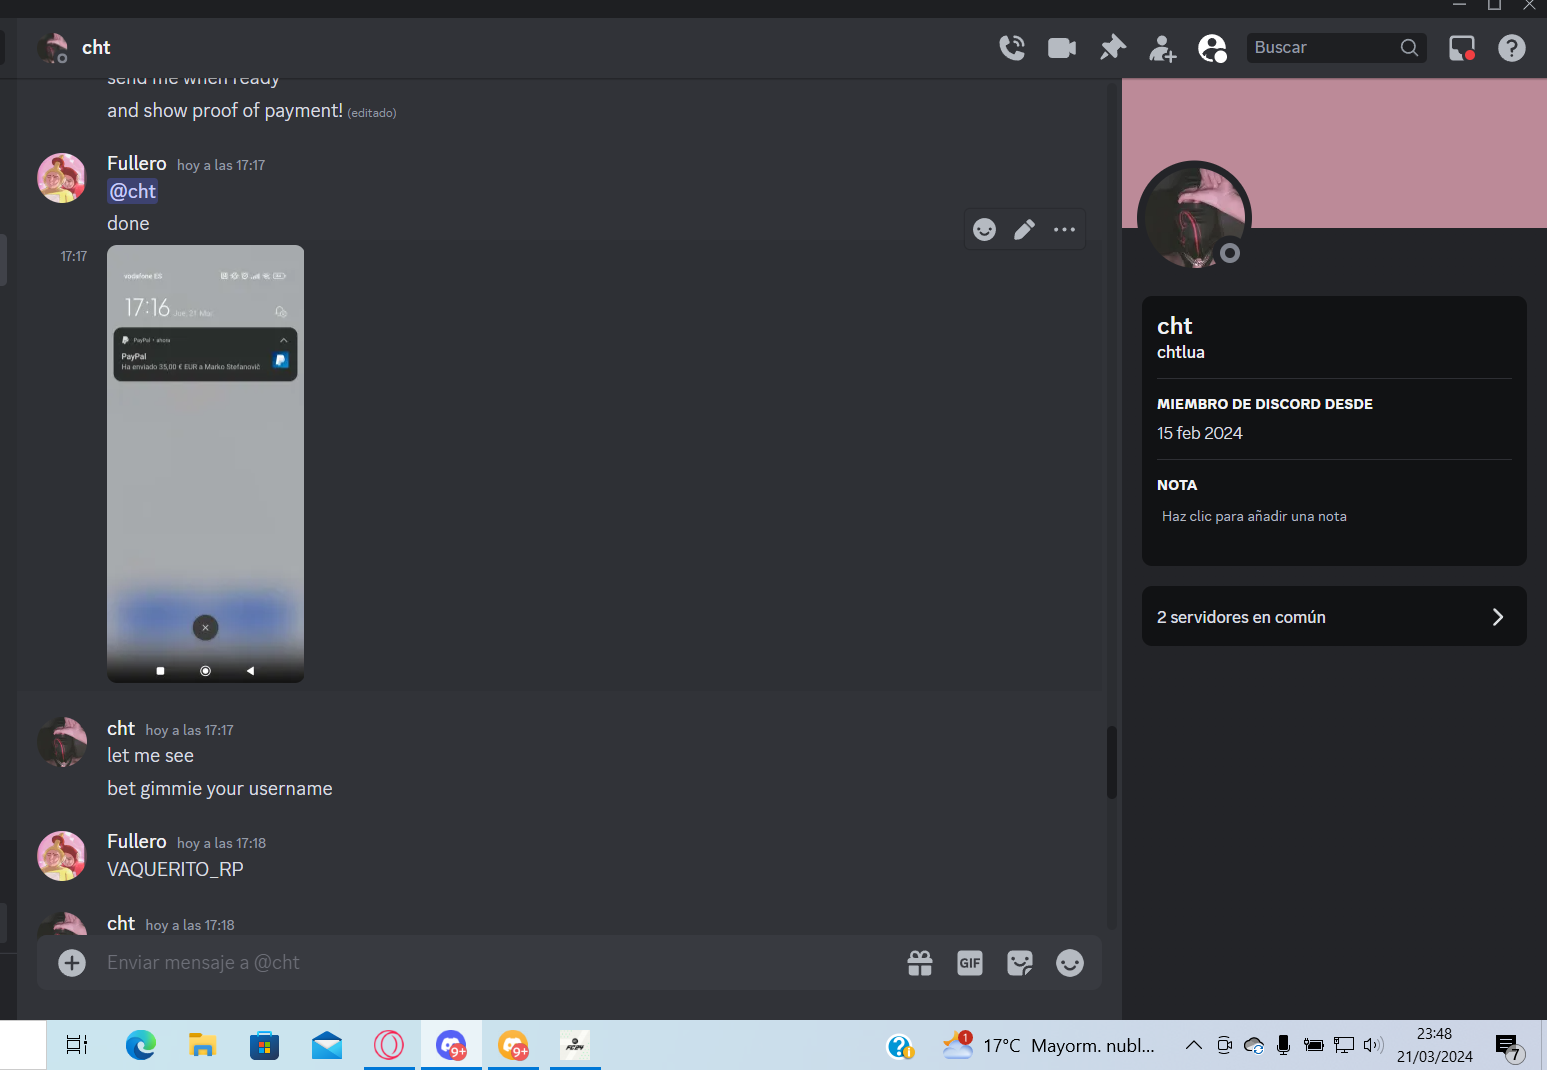Screen dimensions: 1547x1070
Task: Click 'chtlua' username in profile
Action: click(x=1181, y=352)
